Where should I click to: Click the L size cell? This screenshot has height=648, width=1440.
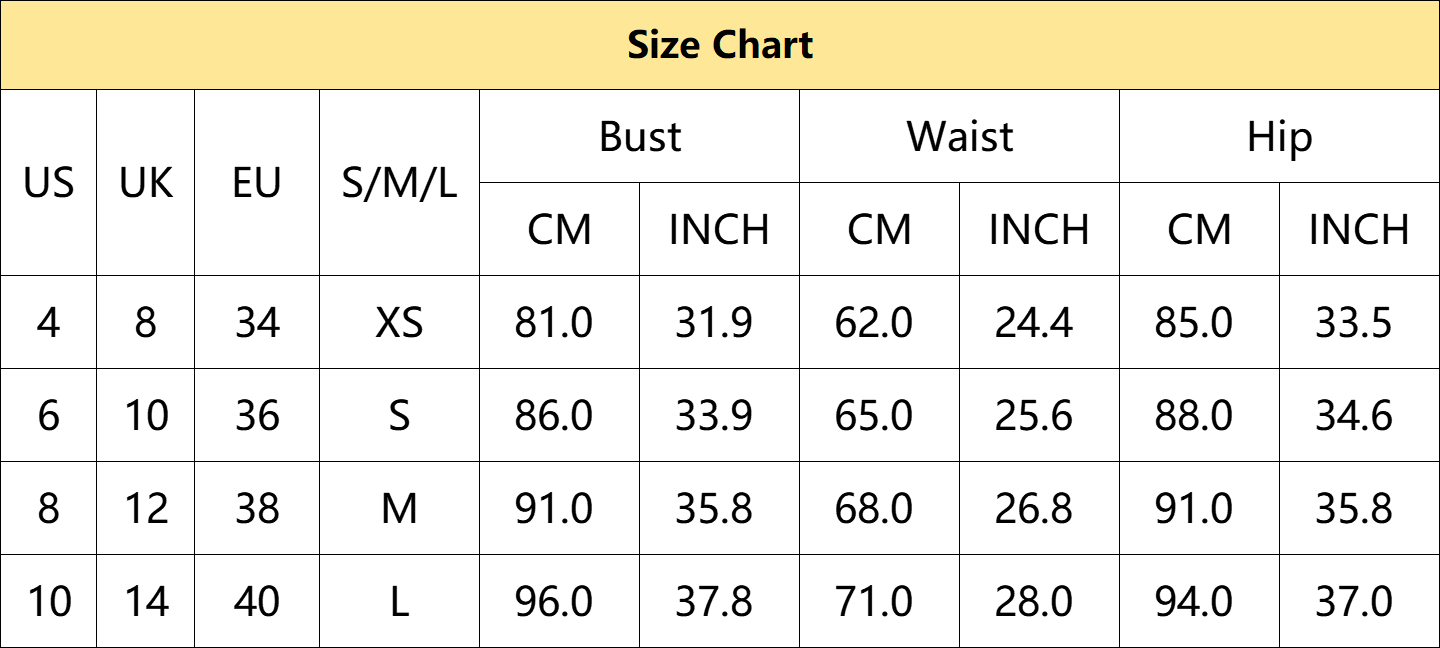(x=399, y=601)
